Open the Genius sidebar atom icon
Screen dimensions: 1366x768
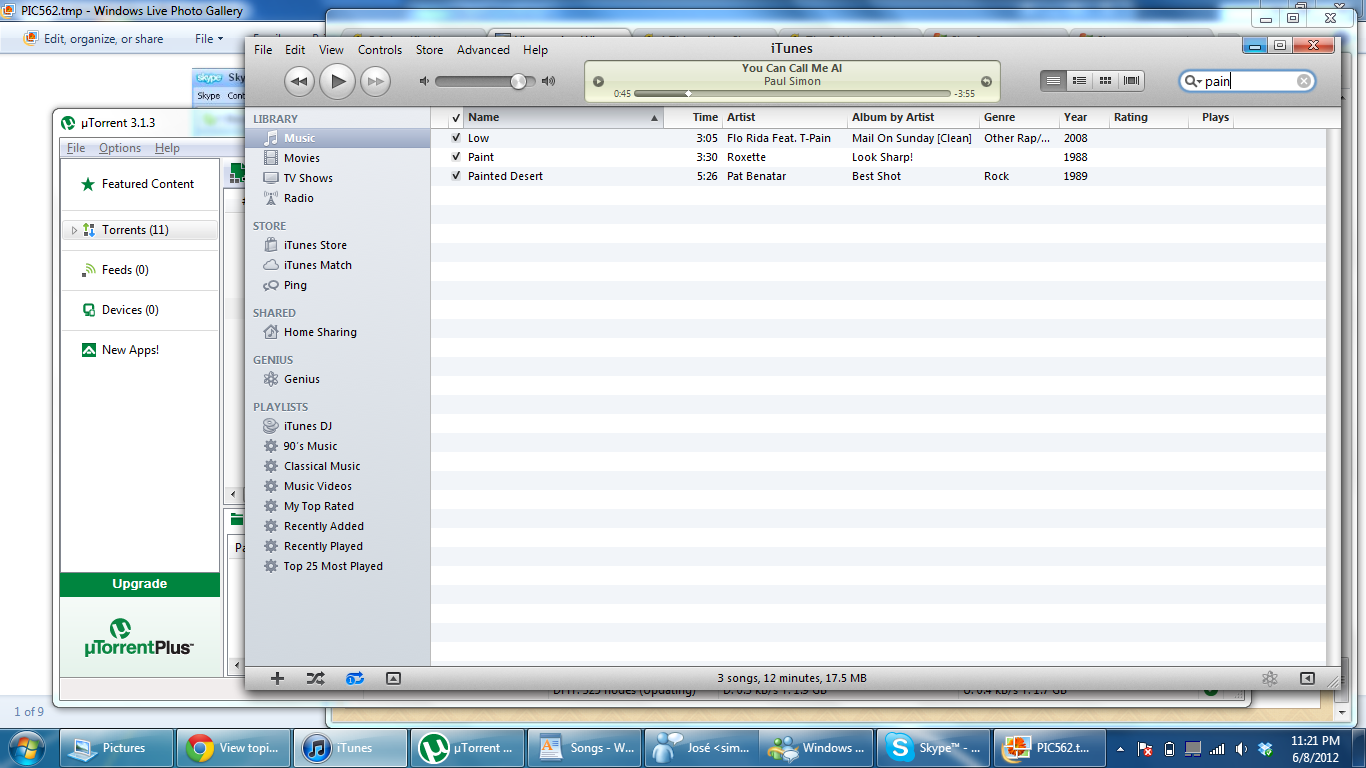(1269, 678)
